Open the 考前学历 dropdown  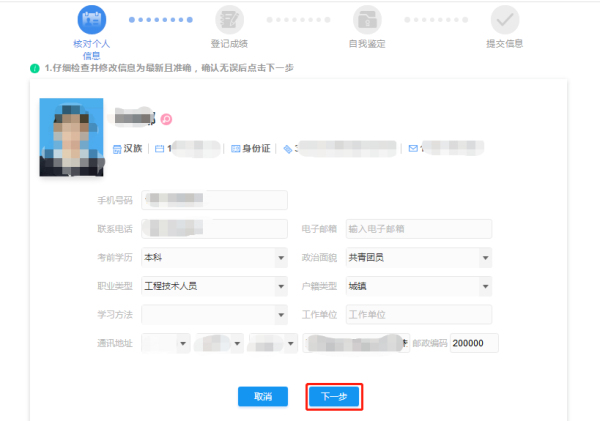pos(214,257)
